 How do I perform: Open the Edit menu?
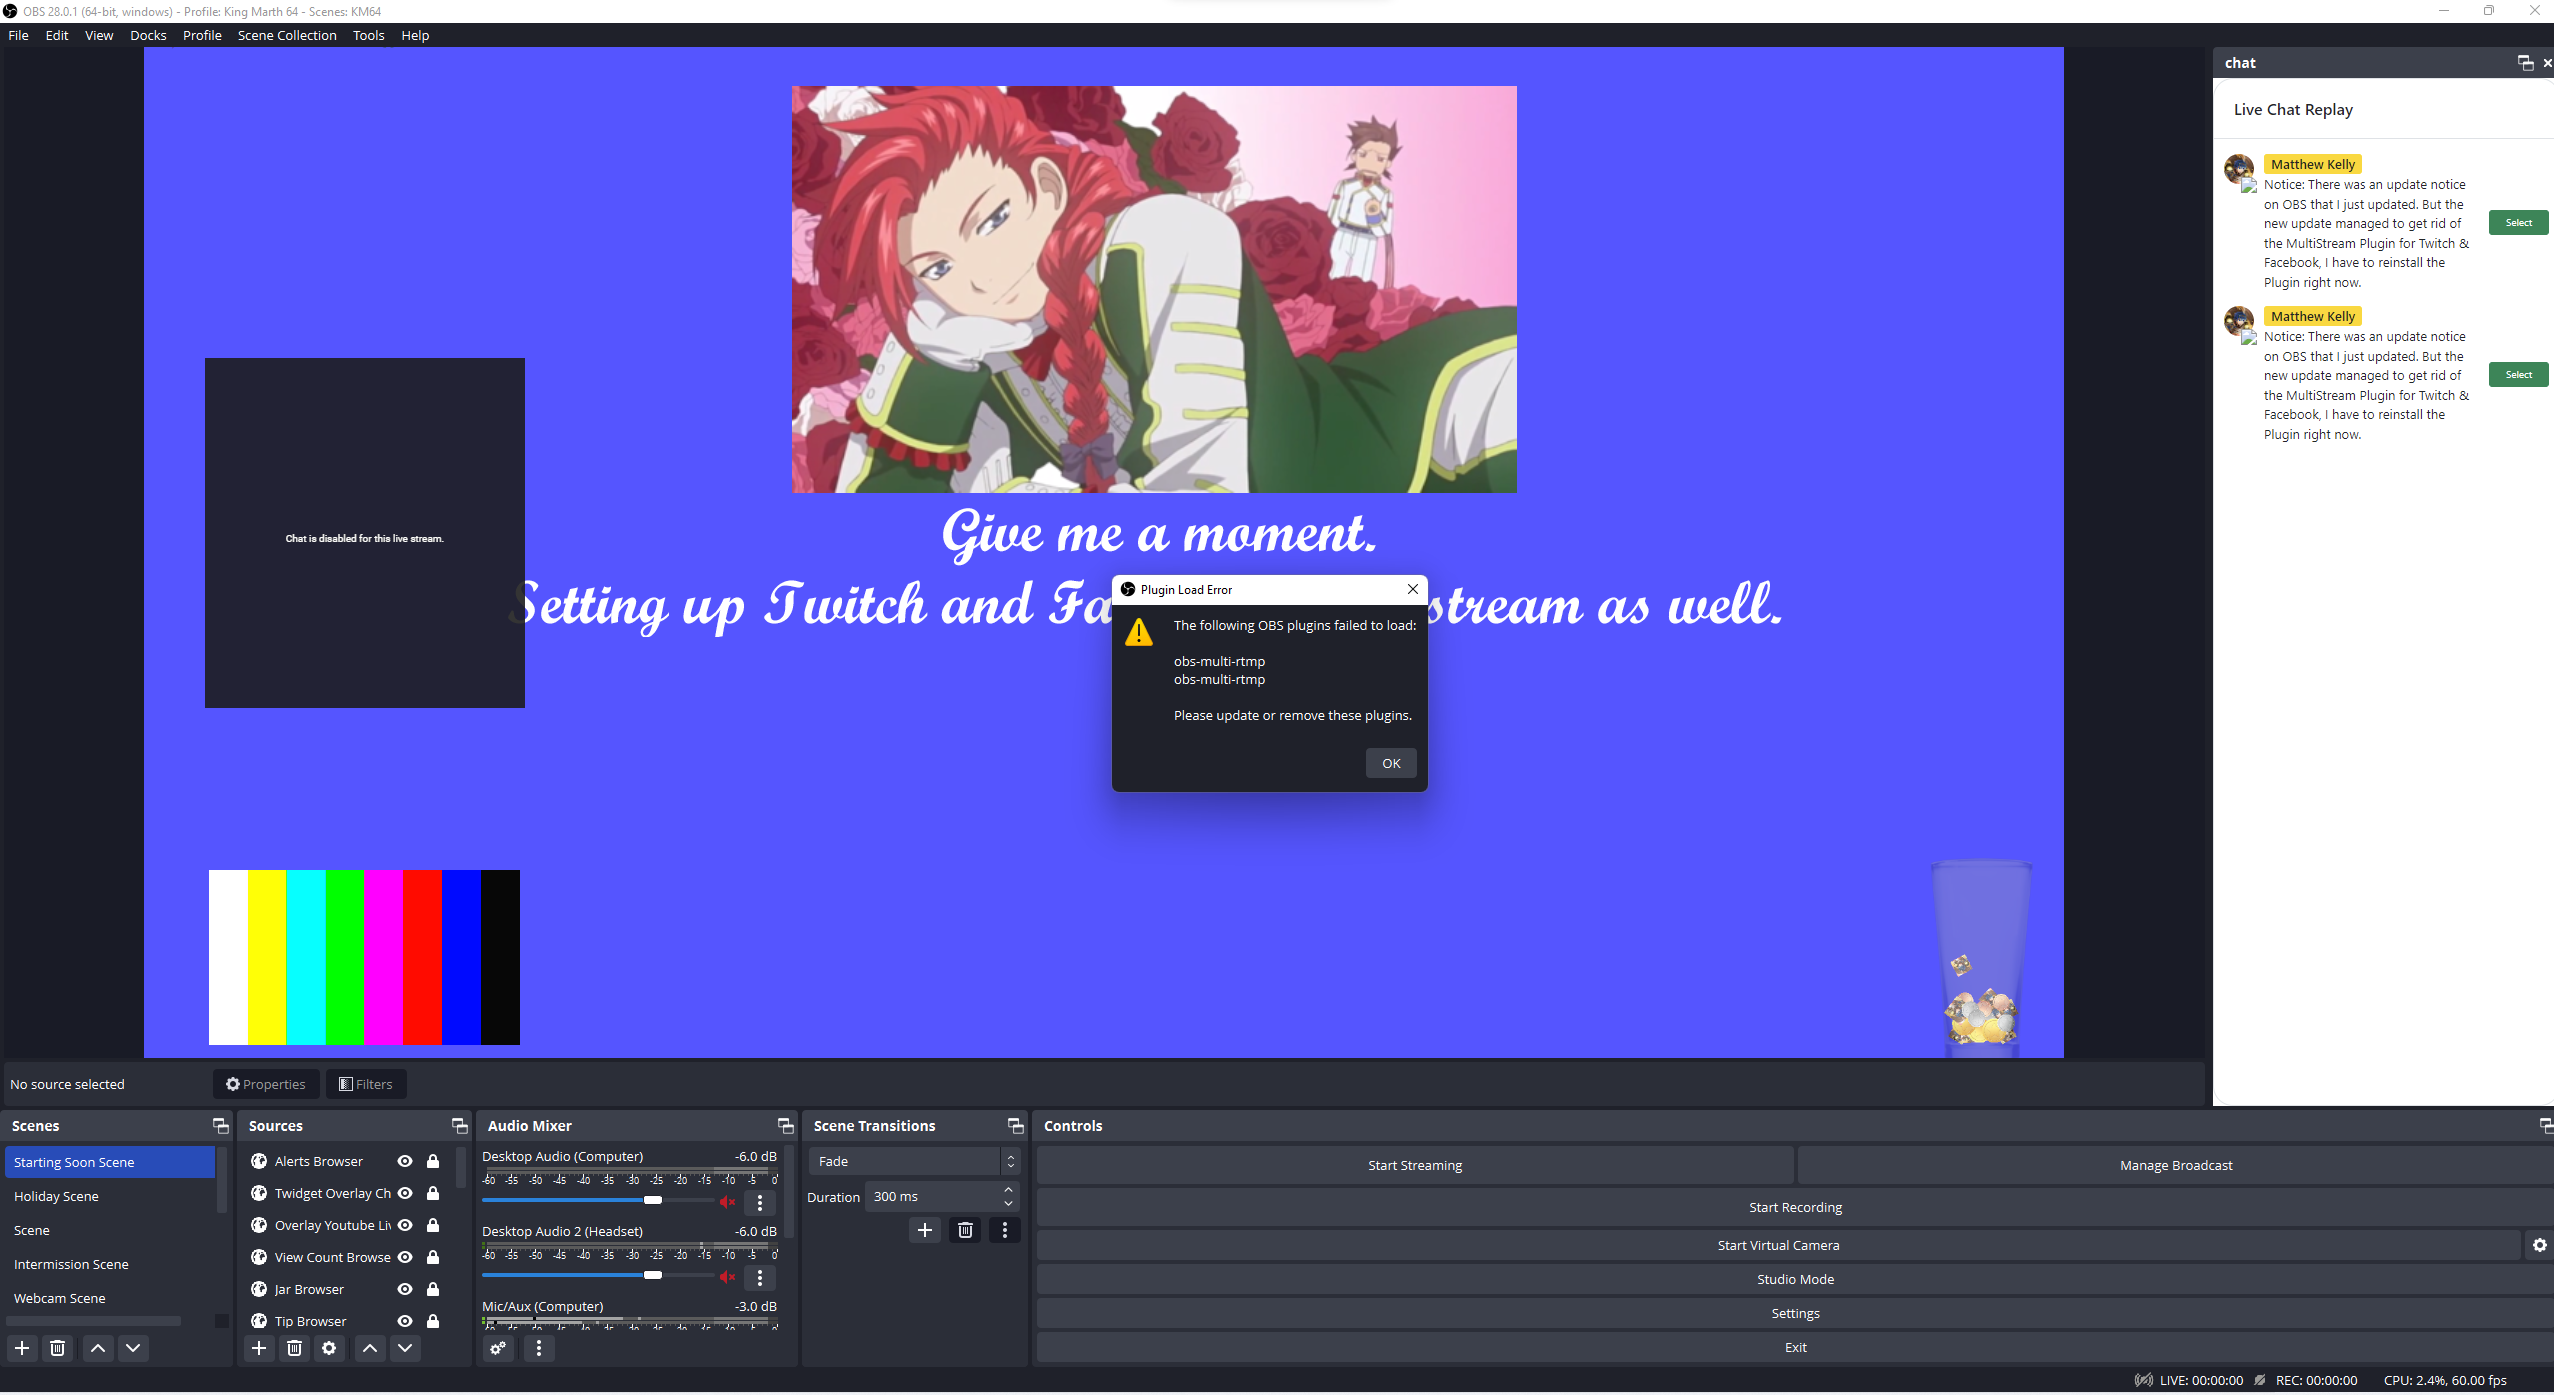(x=57, y=35)
